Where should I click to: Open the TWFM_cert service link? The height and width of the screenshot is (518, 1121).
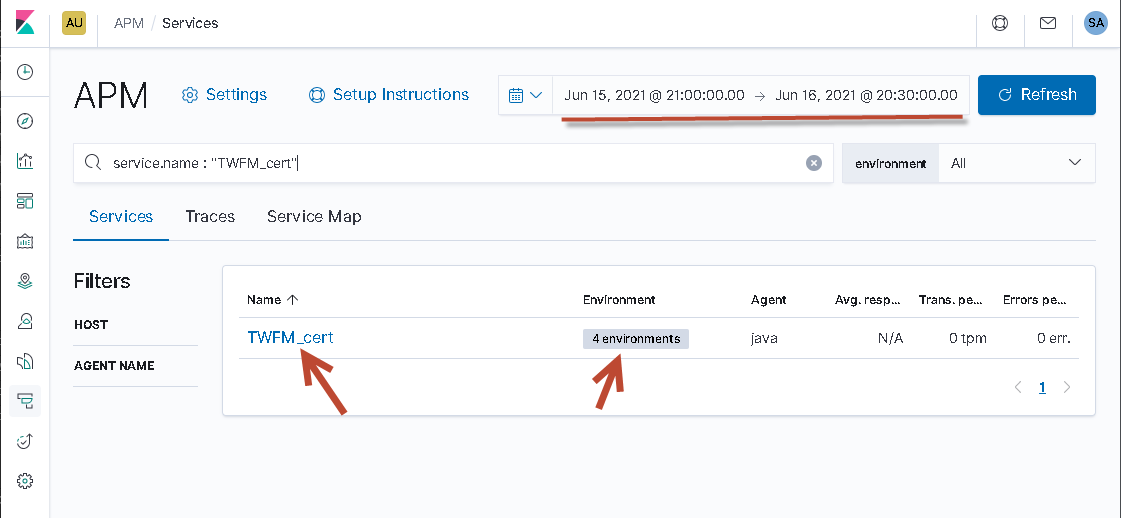pyautogui.click(x=290, y=338)
